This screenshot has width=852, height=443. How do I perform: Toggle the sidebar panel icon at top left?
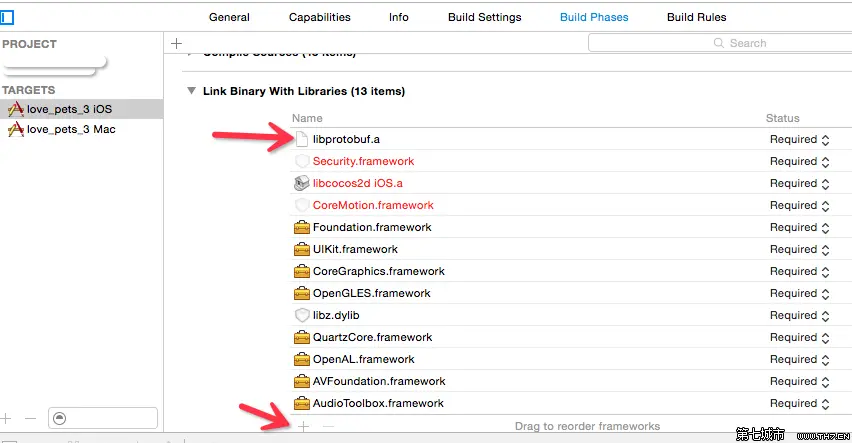(x=7, y=17)
